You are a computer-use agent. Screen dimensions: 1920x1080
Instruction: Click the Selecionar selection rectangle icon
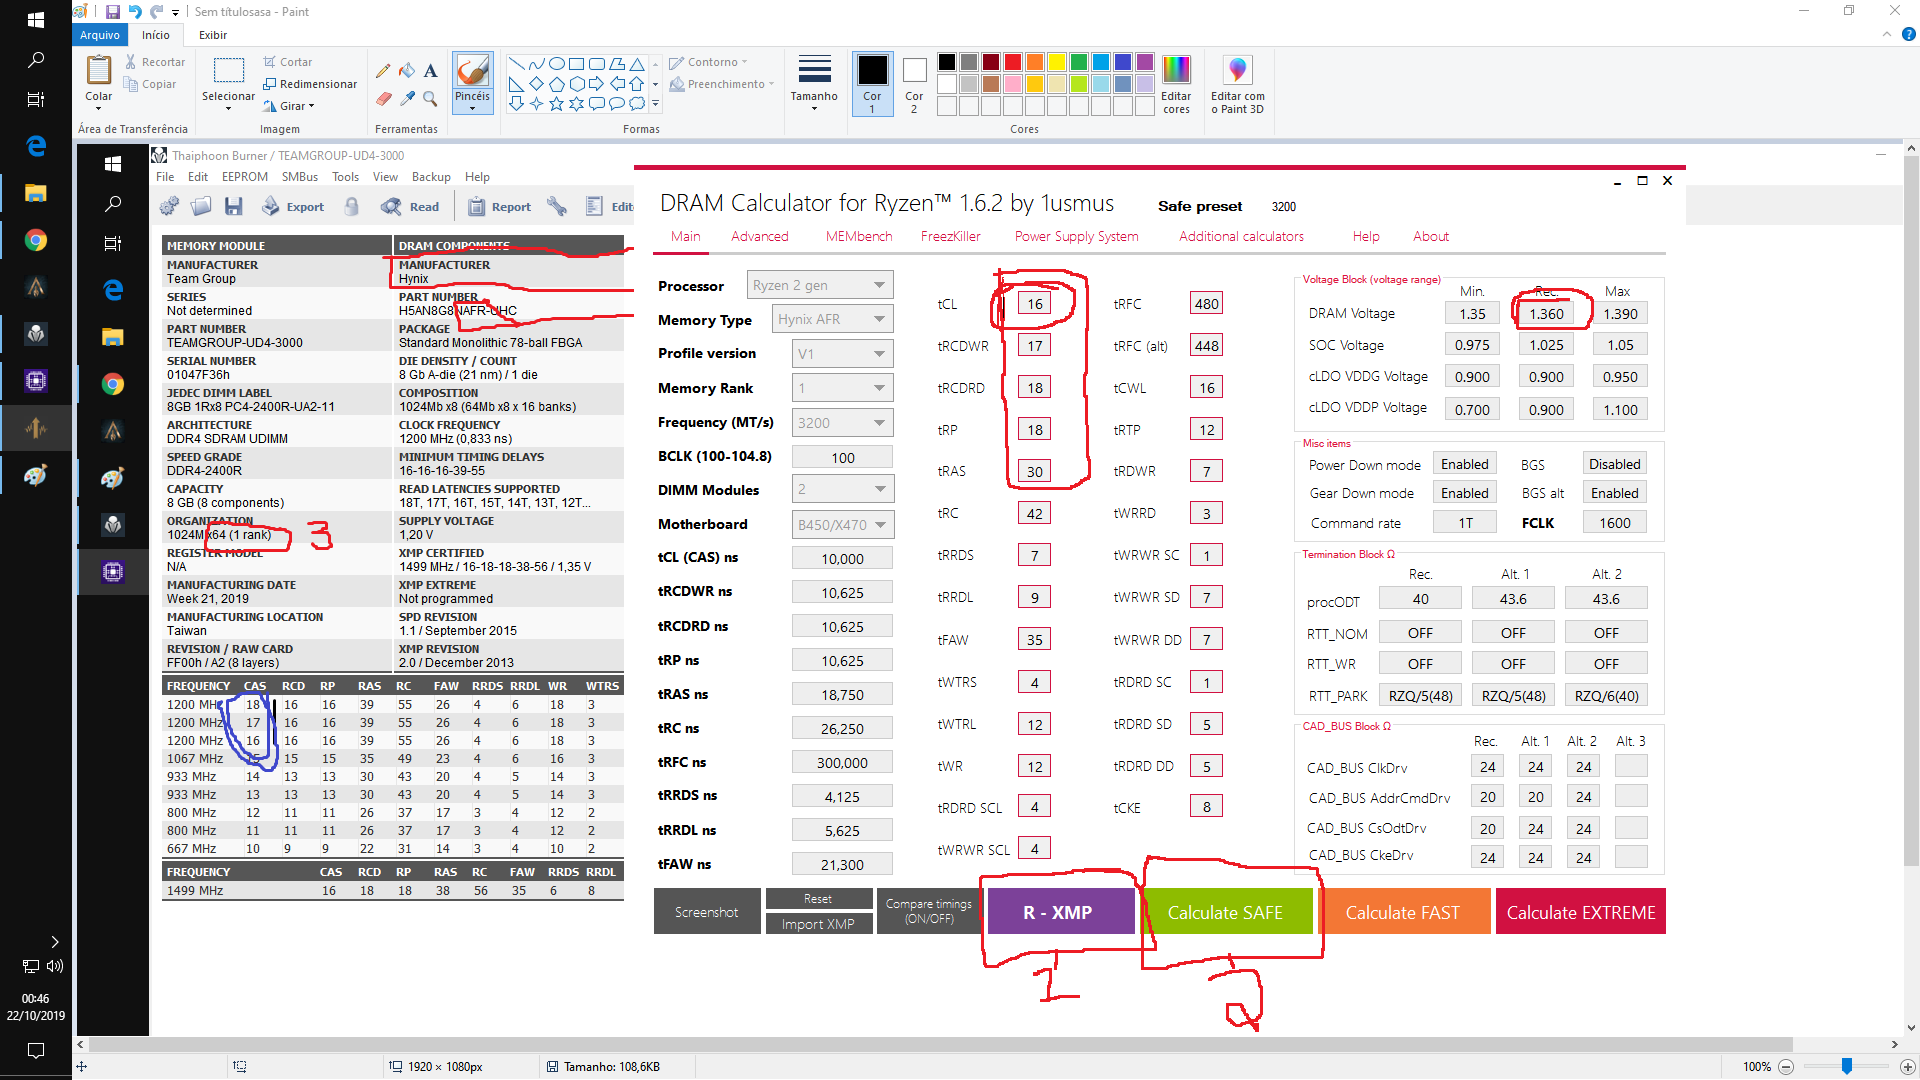[229, 70]
